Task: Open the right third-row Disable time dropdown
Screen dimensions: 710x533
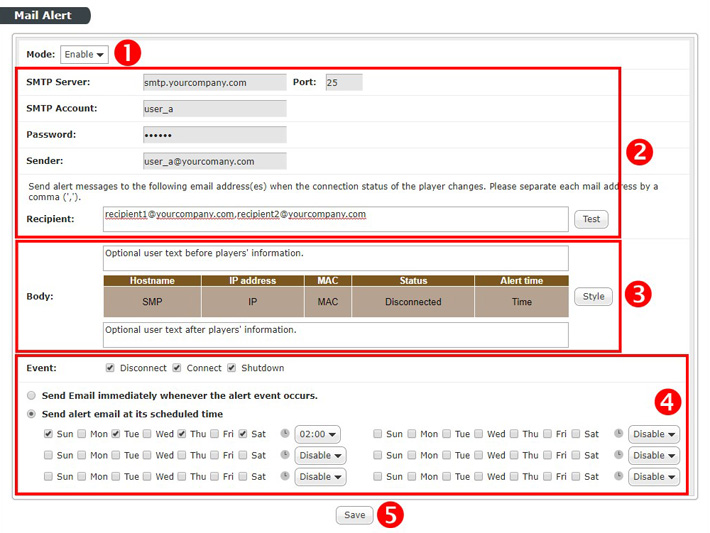Action: [654, 476]
